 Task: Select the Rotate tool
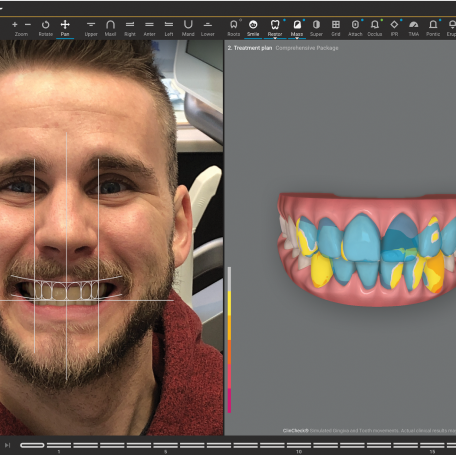(46, 28)
